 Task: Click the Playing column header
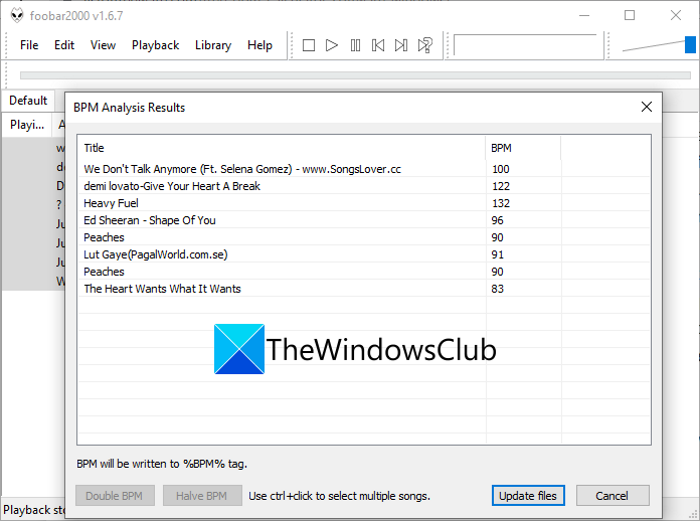[27, 125]
